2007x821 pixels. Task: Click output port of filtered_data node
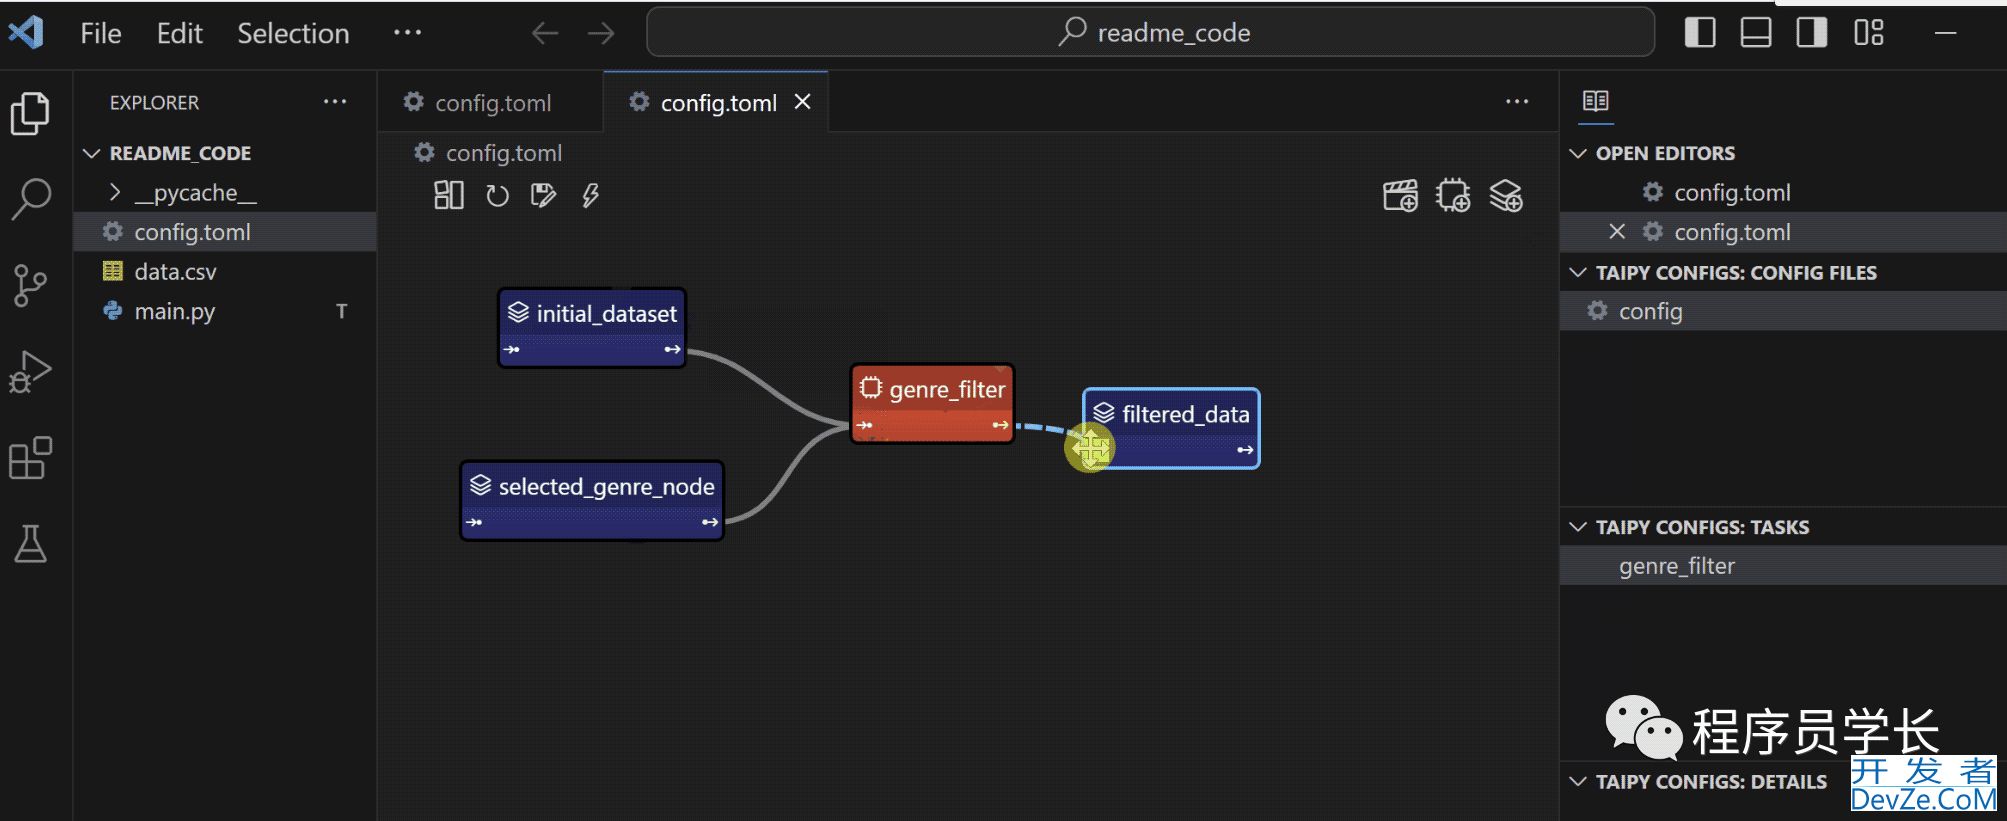tap(1245, 450)
